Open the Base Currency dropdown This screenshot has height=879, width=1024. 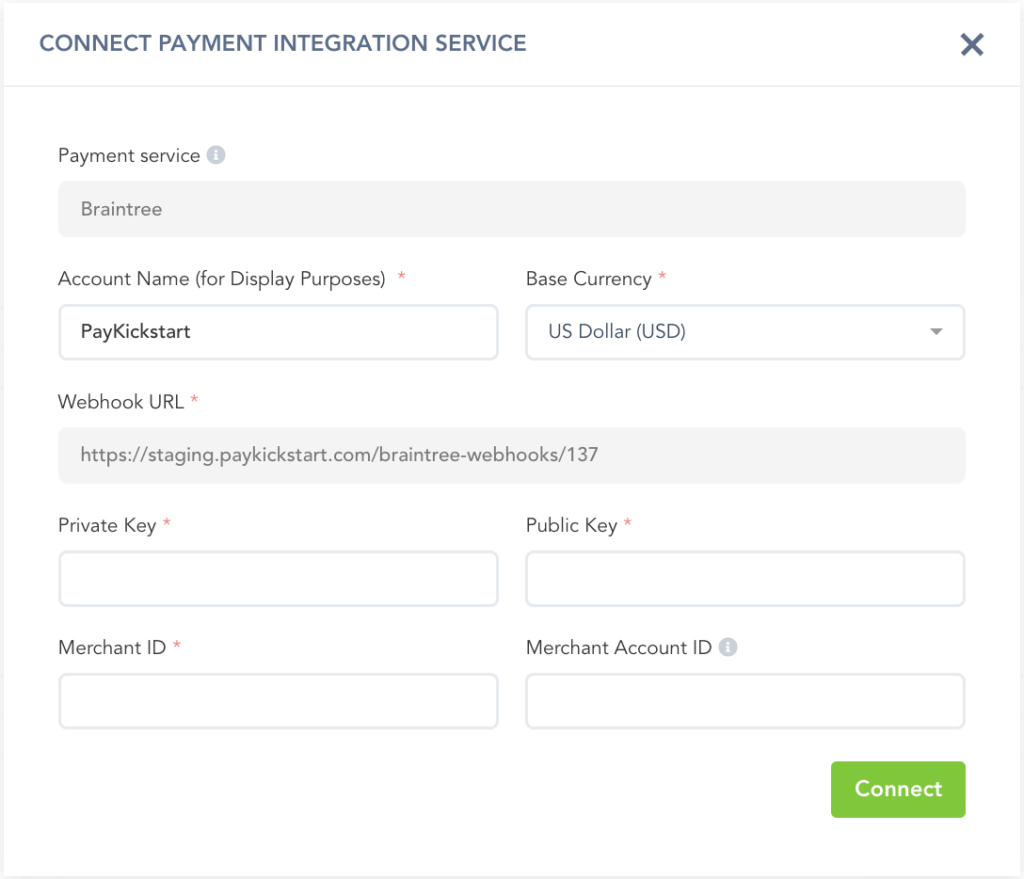click(745, 332)
